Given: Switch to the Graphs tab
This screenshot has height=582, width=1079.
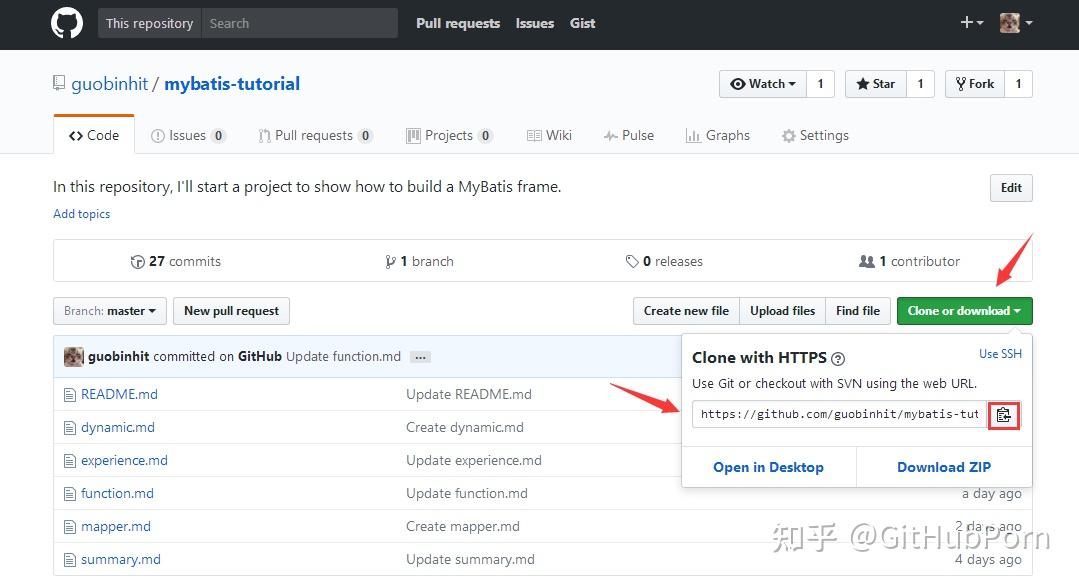Looking at the screenshot, I should 718,134.
